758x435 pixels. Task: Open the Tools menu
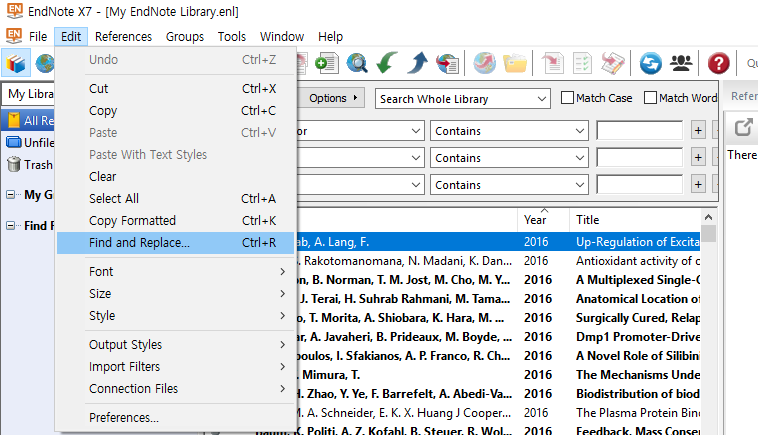(232, 36)
